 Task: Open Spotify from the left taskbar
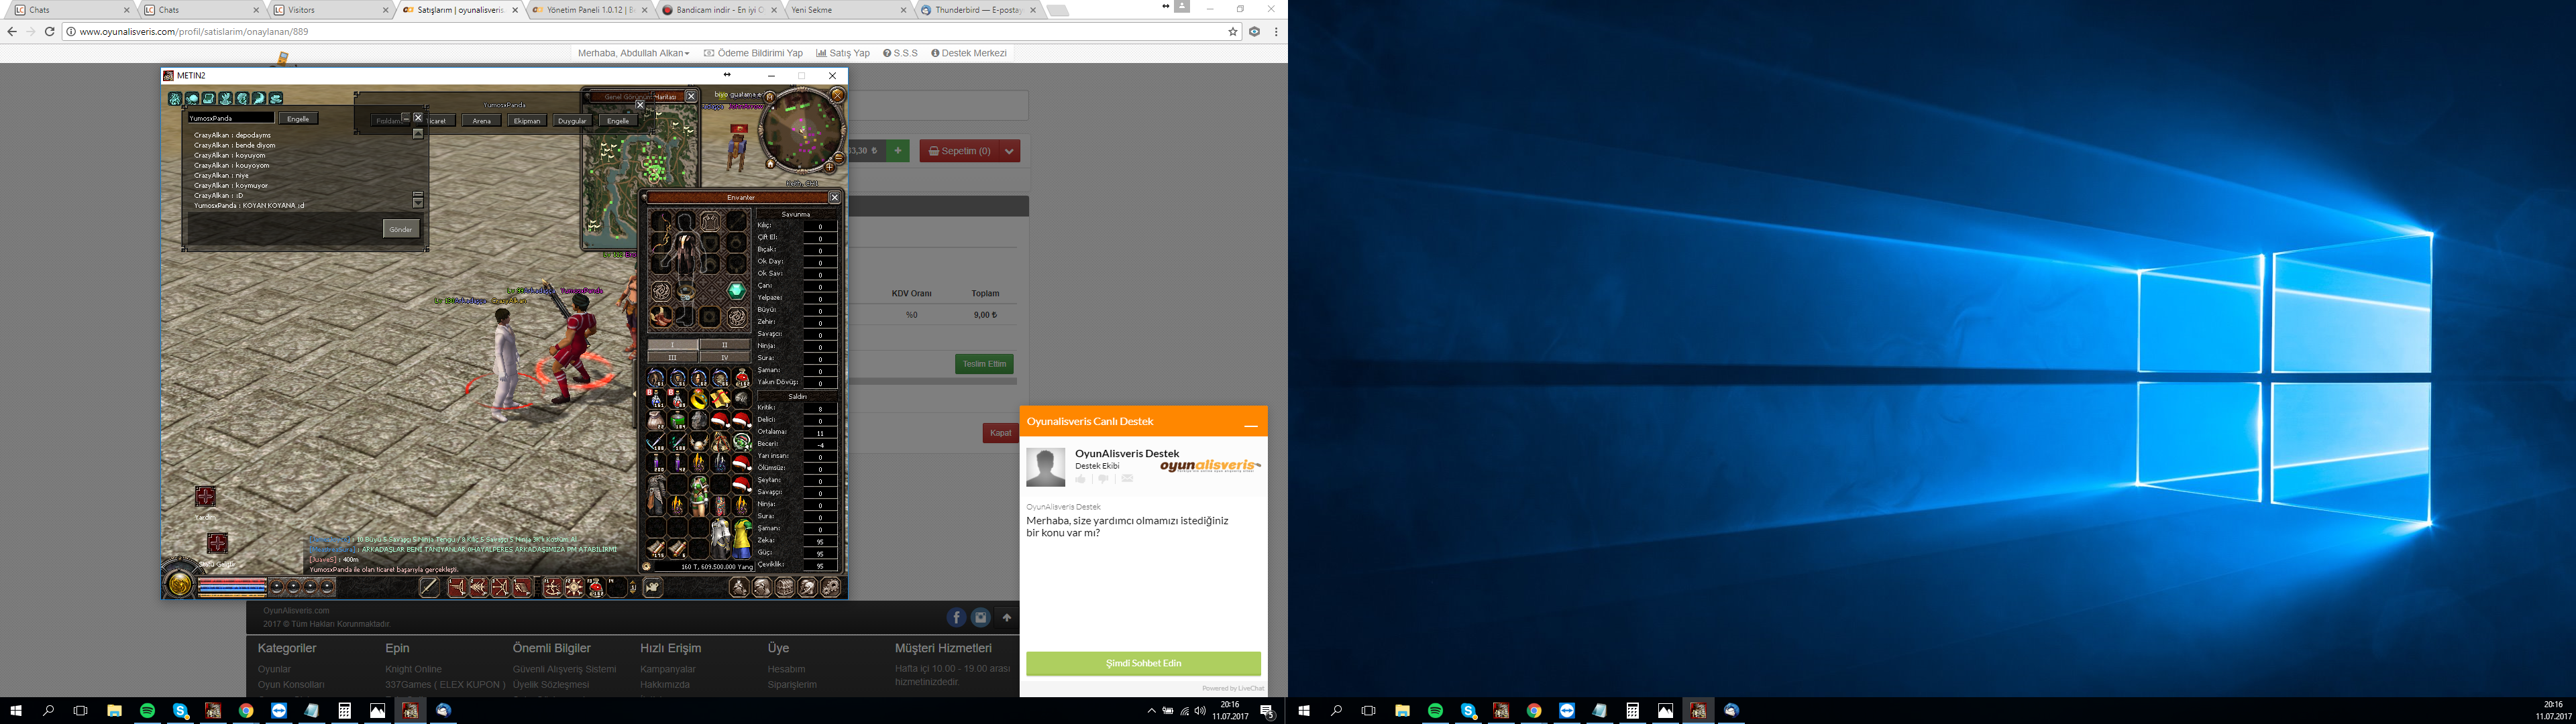147,711
